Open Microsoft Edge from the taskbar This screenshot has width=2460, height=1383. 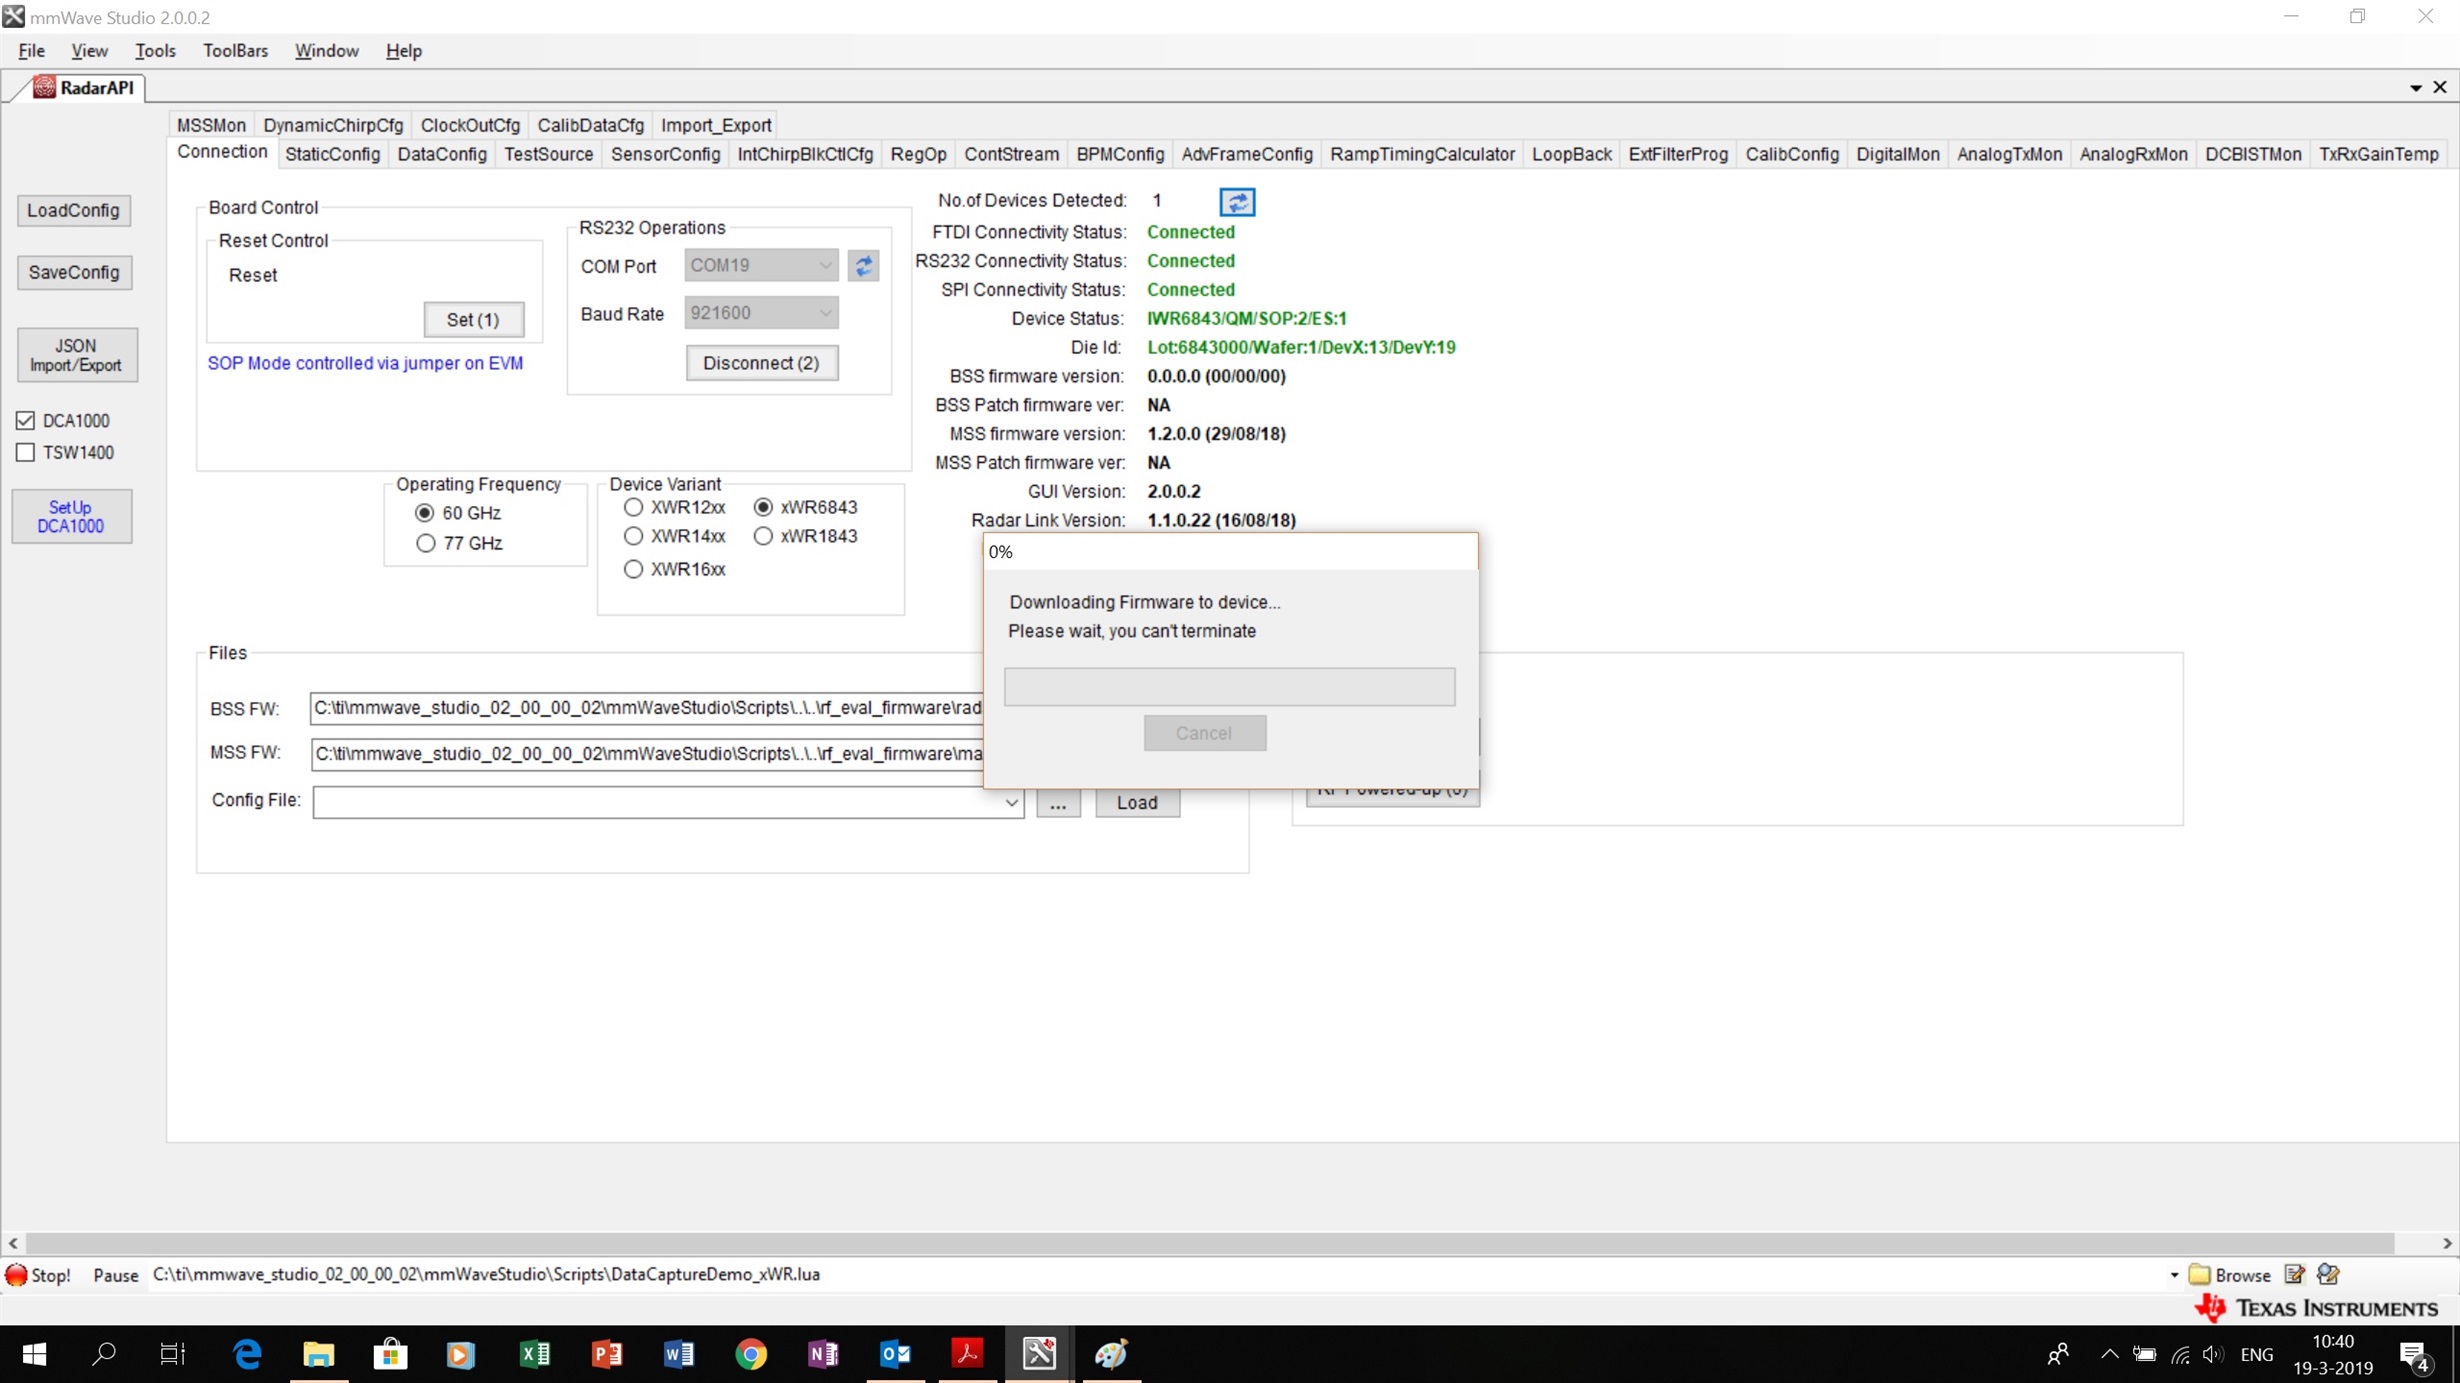pyautogui.click(x=247, y=1354)
